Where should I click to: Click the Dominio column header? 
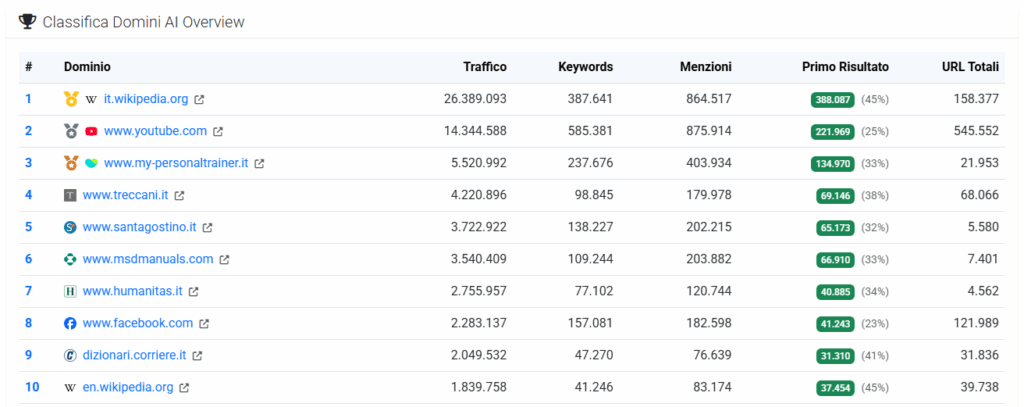pos(87,67)
